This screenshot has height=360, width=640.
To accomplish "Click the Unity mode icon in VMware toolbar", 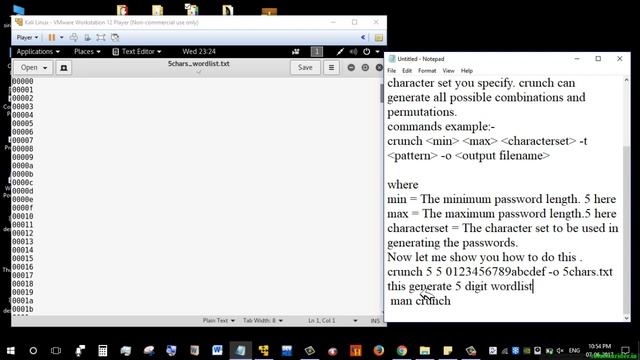I will (115, 38).
